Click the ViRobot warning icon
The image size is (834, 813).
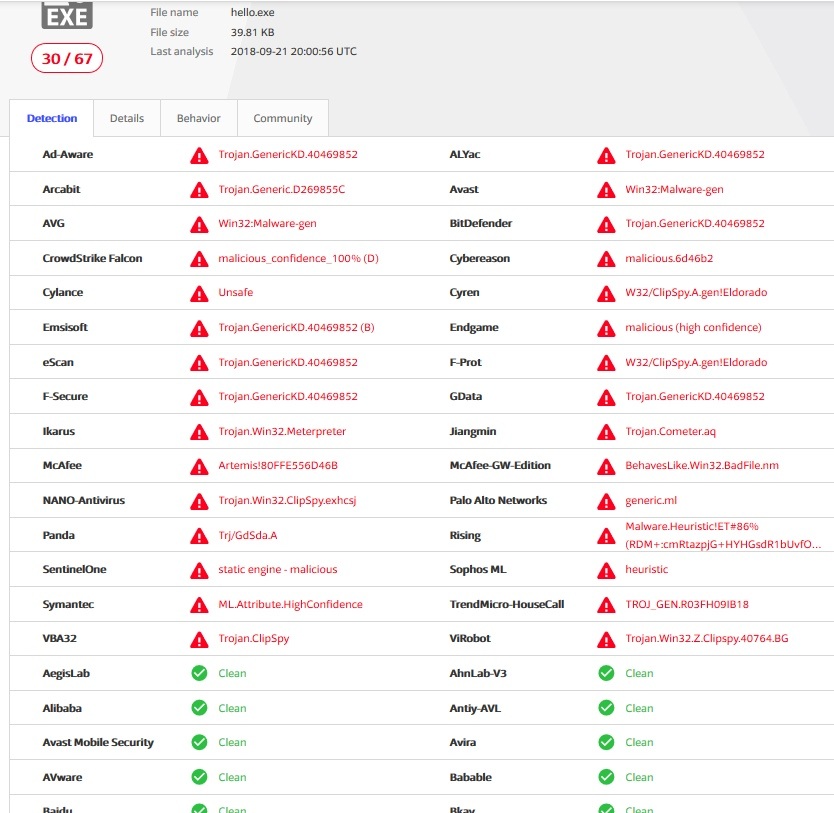tap(606, 639)
